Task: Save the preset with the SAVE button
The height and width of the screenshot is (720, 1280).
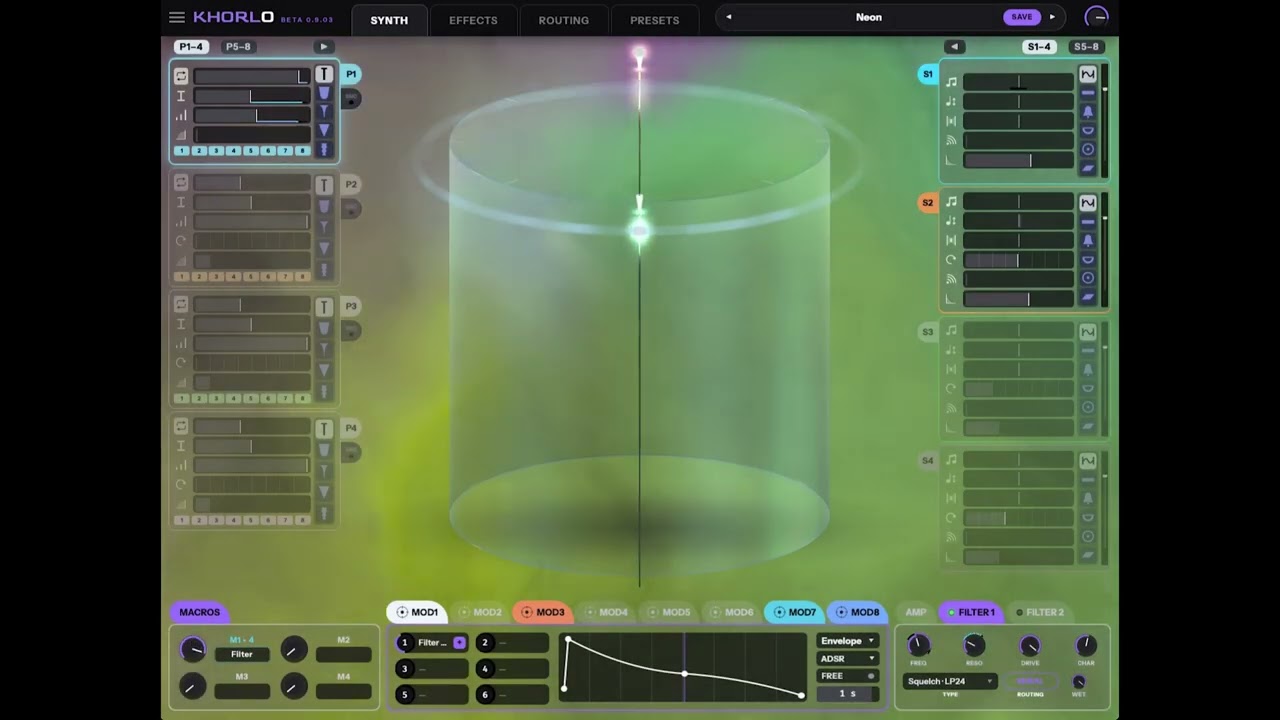Action: coord(1021,17)
